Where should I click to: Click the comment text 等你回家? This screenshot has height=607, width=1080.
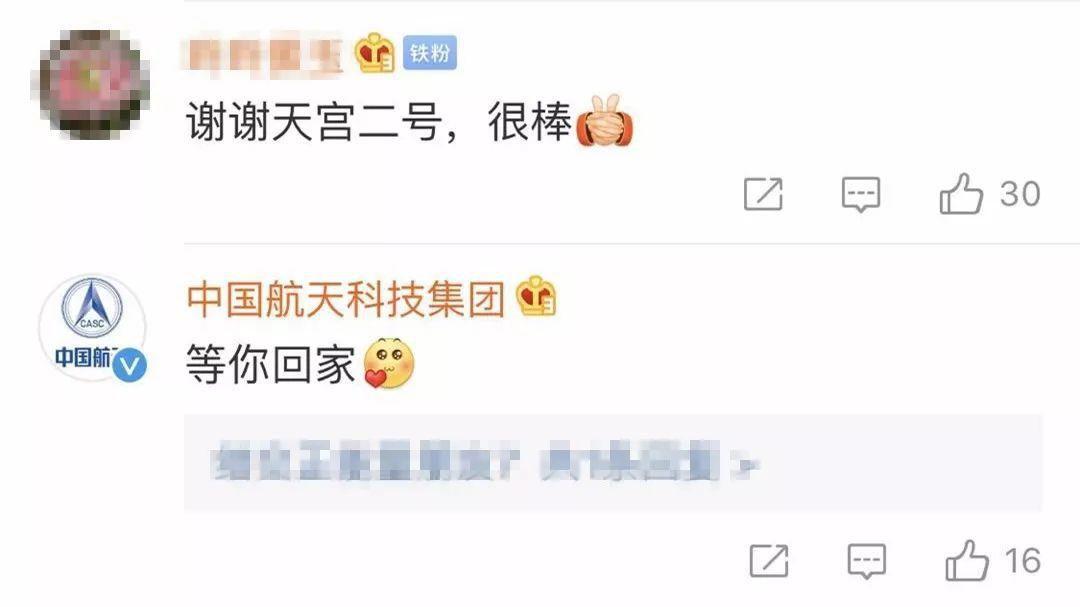(271, 364)
